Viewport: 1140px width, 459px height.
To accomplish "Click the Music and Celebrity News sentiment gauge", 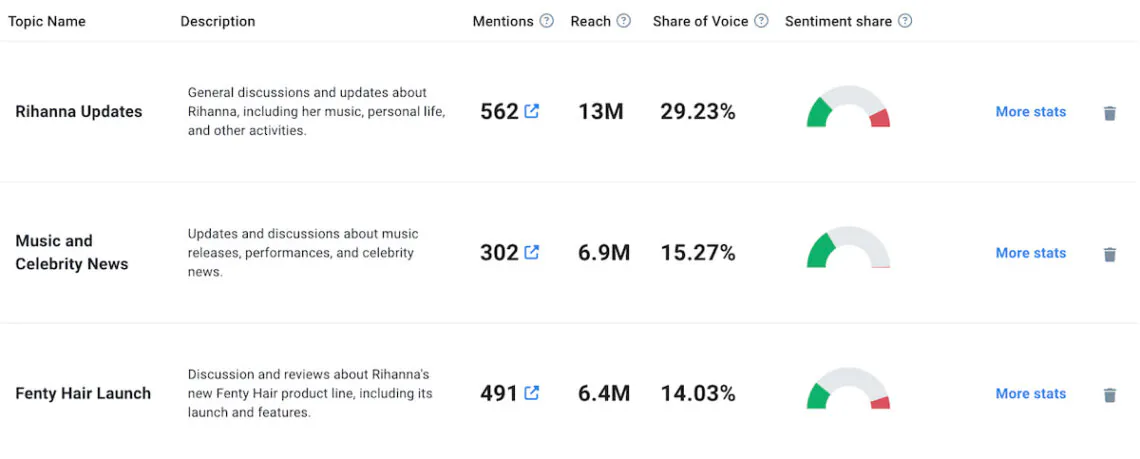I will click(x=848, y=249).
